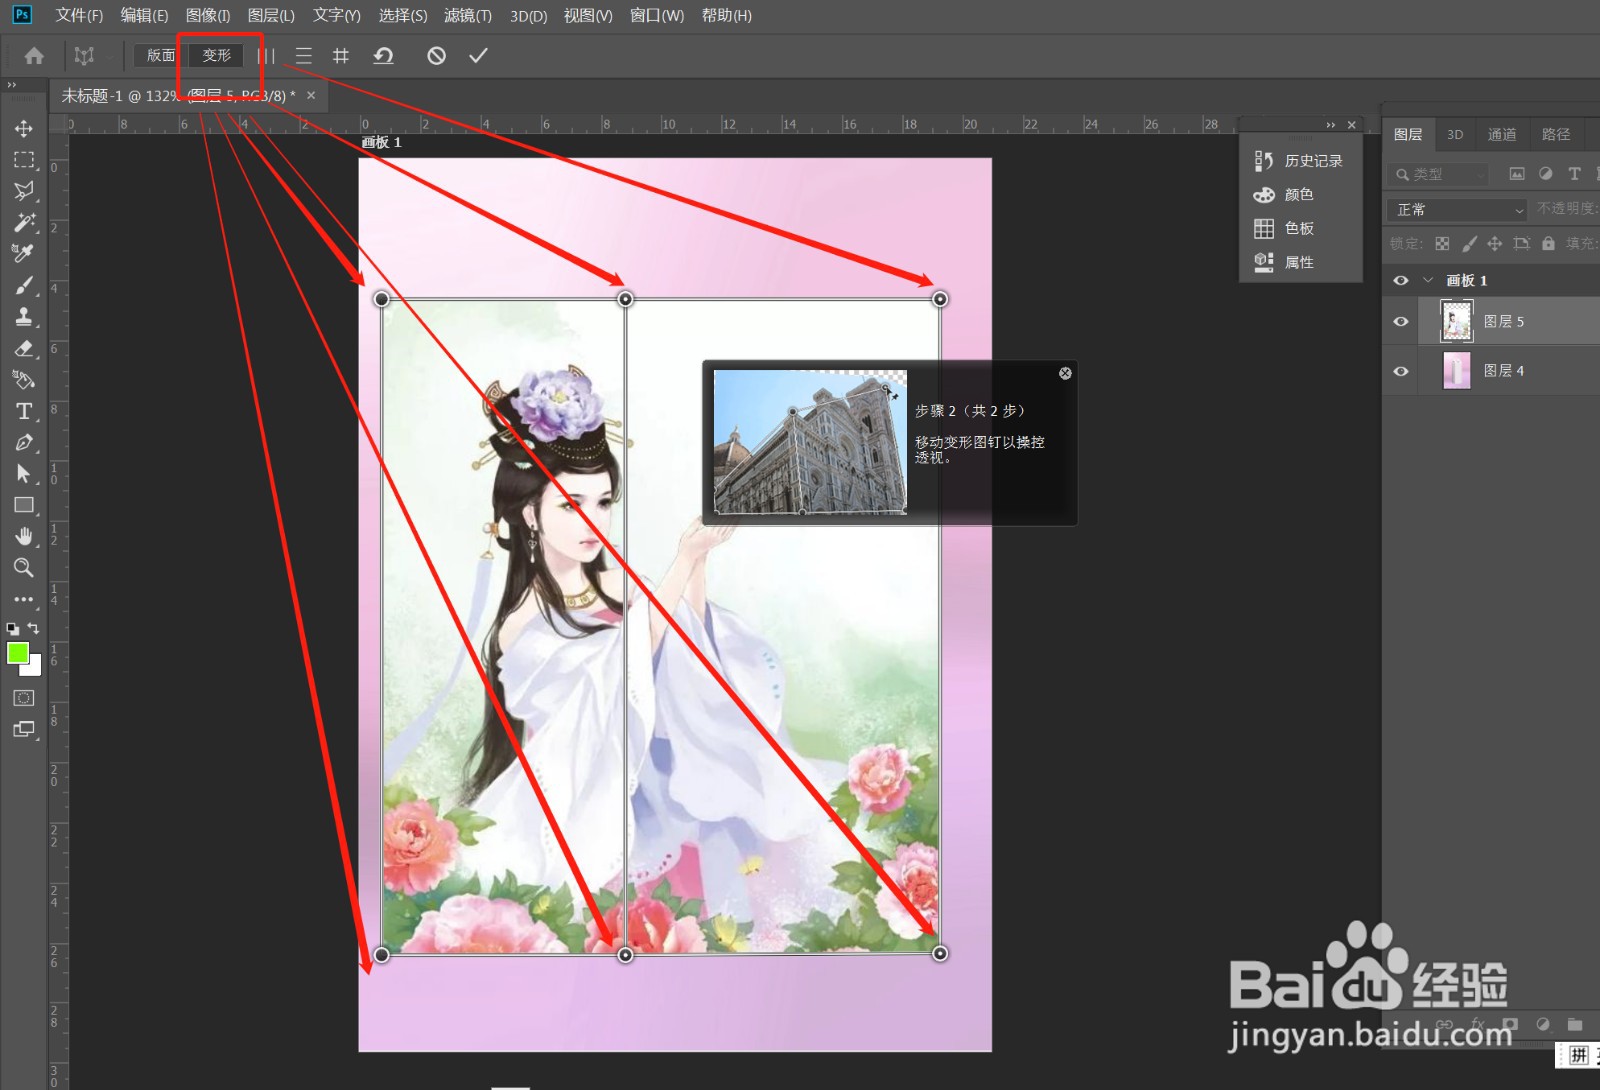
Task: Toggle lock transparent pixels
Action: [x=1442, y=243]
